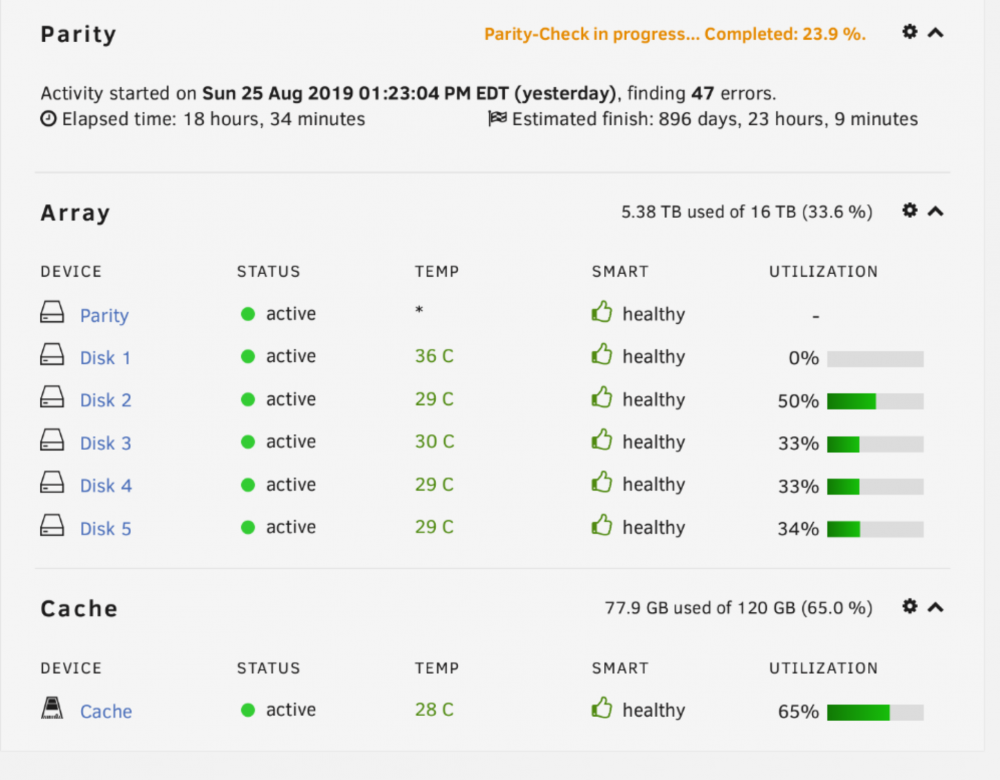The height and width of the screenshot is (780, 1000).
Task: Open the Cache section settings gear
Action: pos(909,607)
